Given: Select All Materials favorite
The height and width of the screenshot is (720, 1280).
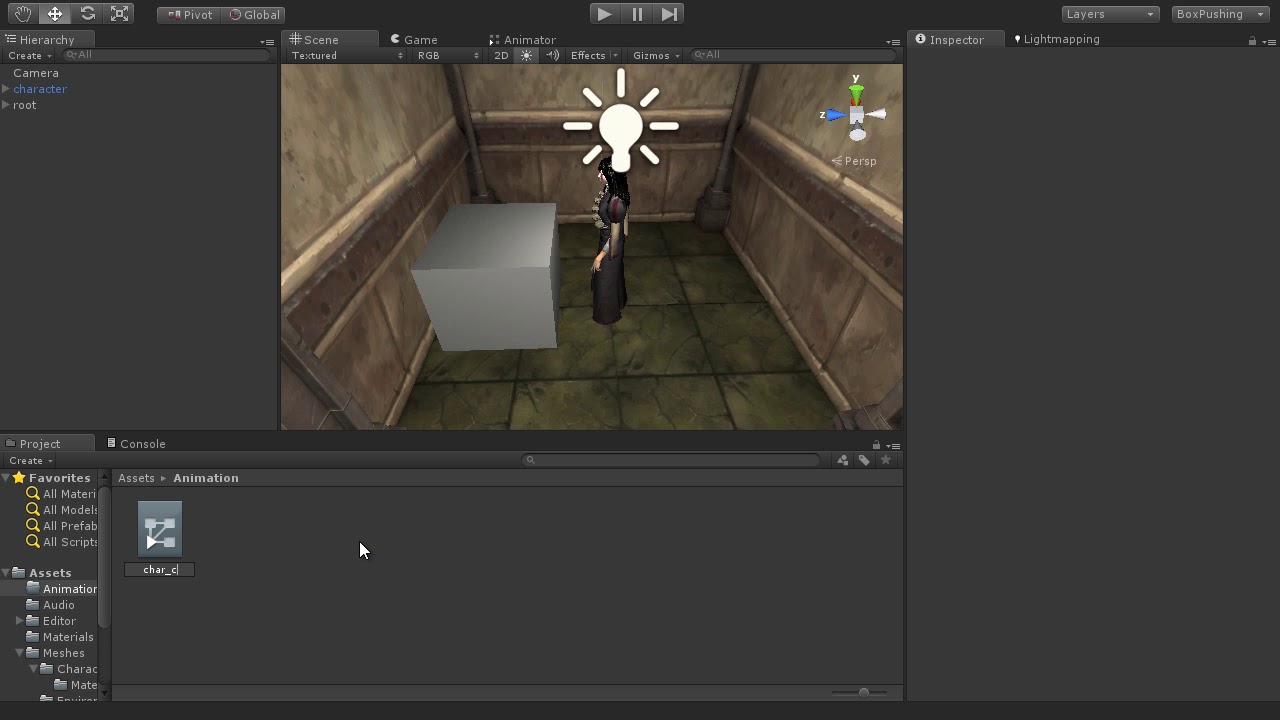Looking at the screenshot, I should [62, 494].
